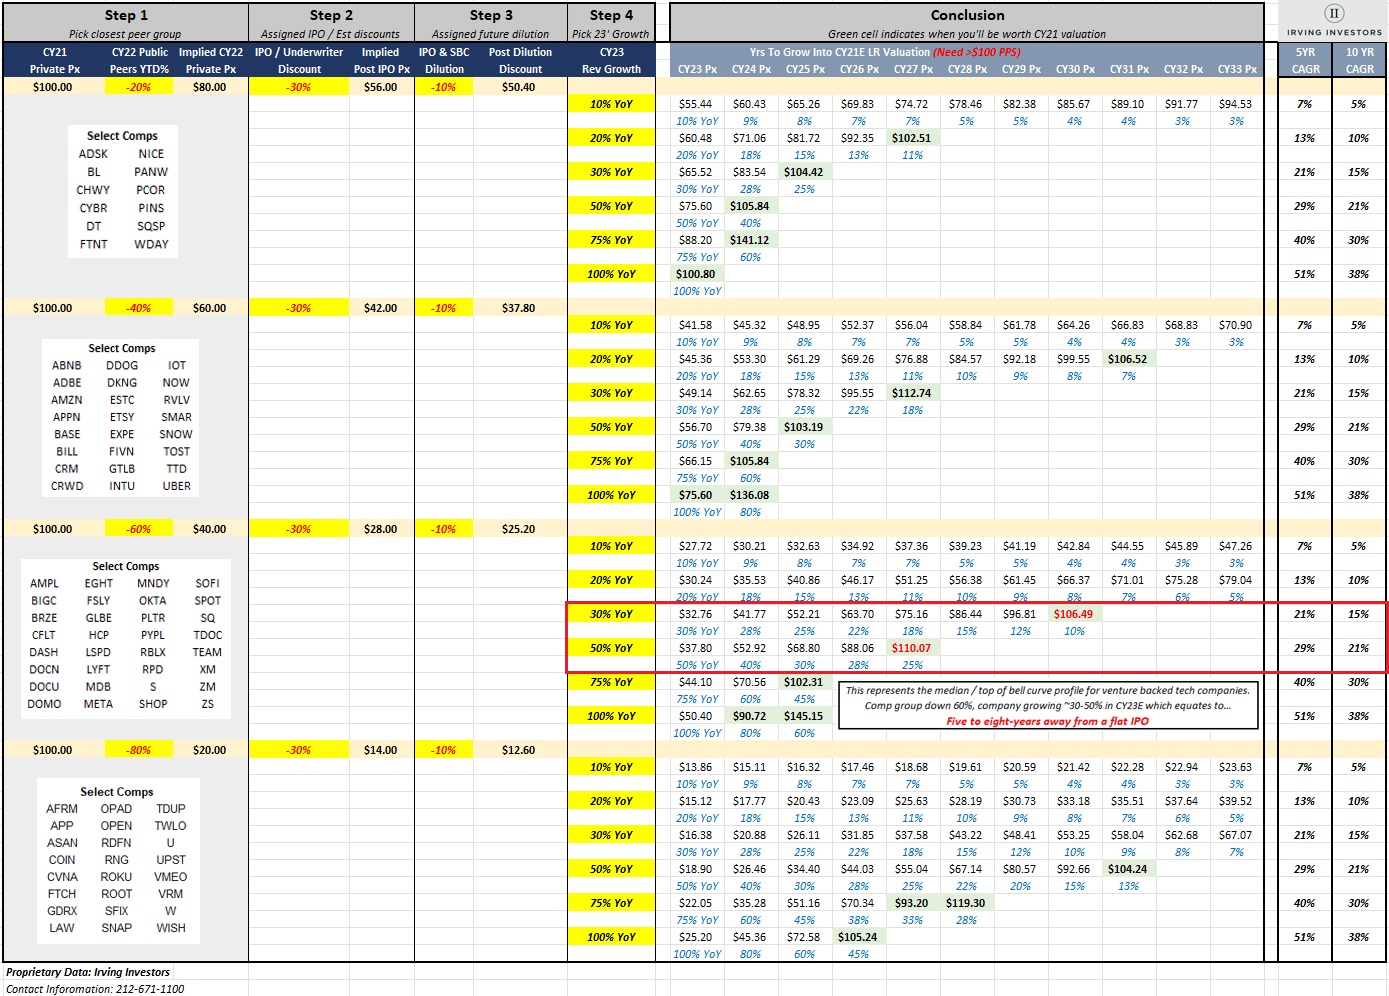This screenshot has height=996, width=1389.
Task: Click the 'Five to eight-years away' red note
Action: coord(1047,721)
